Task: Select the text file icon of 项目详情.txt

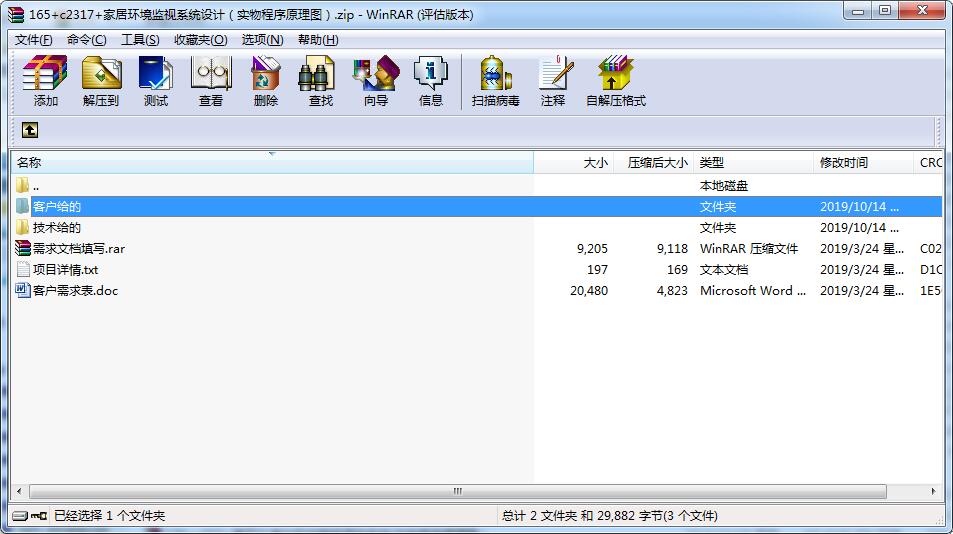Action: 22,269
